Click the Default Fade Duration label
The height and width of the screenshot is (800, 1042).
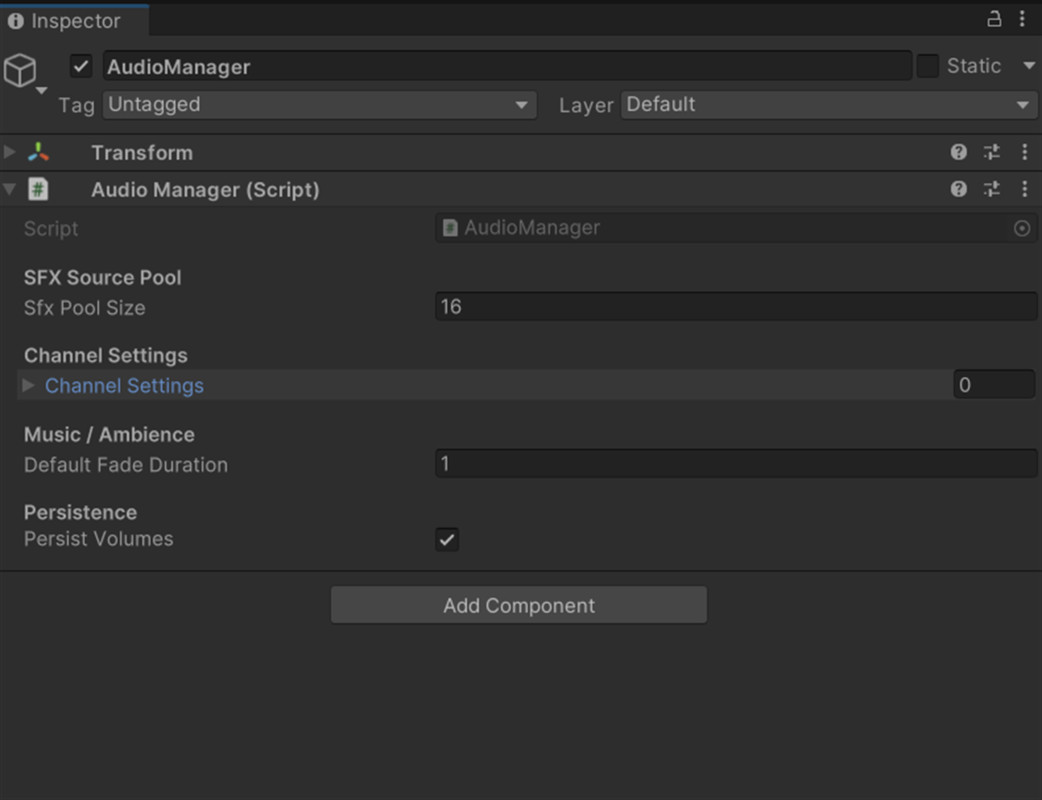click(126, 464)
